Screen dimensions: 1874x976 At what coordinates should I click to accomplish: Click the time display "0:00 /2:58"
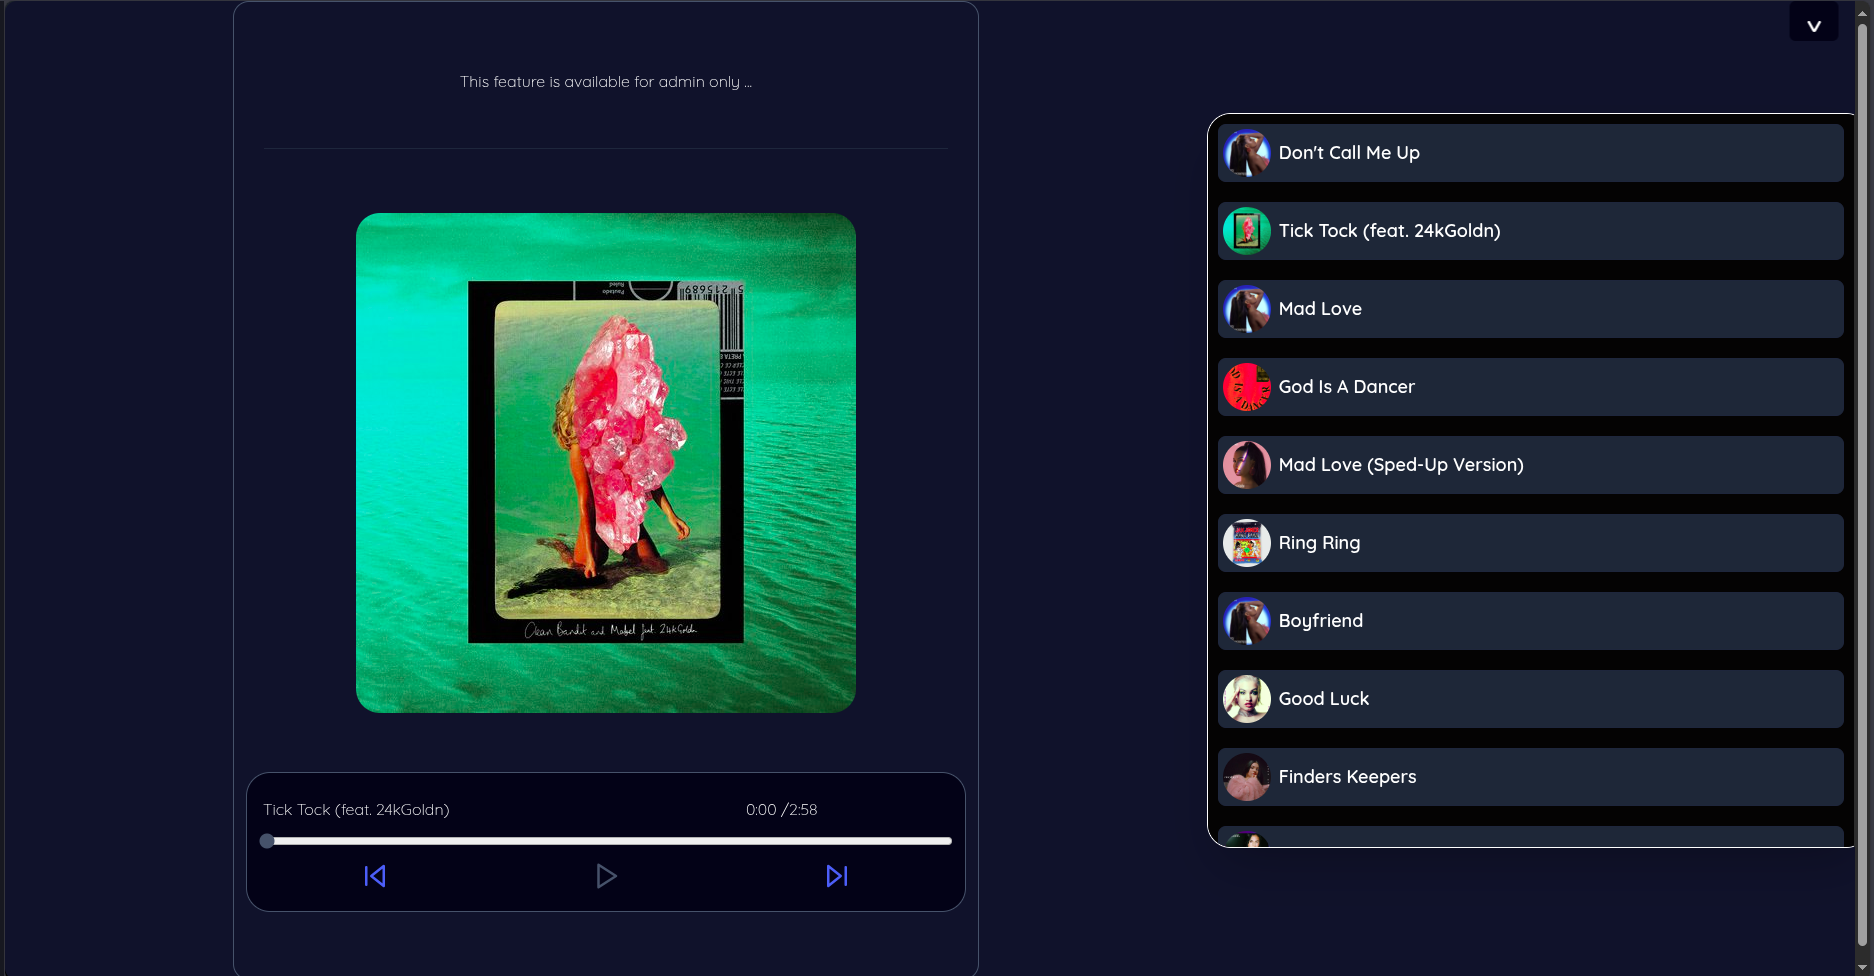[781, 810]
